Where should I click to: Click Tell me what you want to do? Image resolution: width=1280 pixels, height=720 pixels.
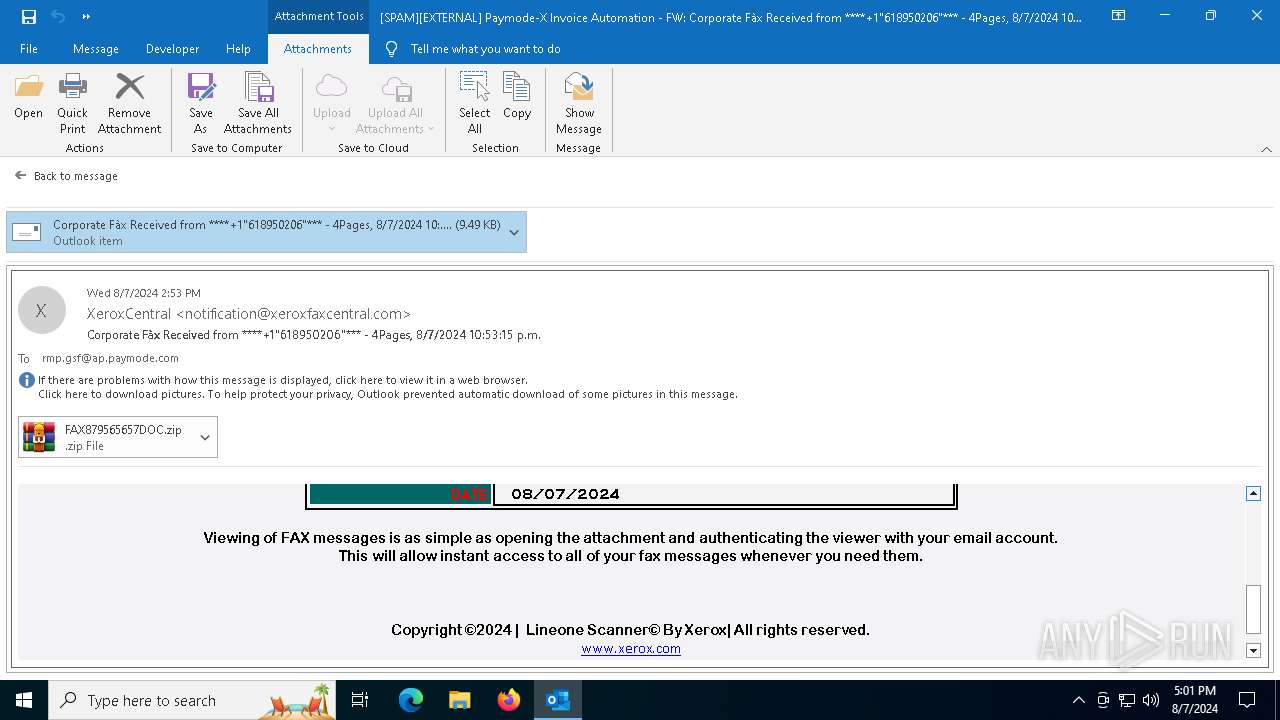[485, 49]
